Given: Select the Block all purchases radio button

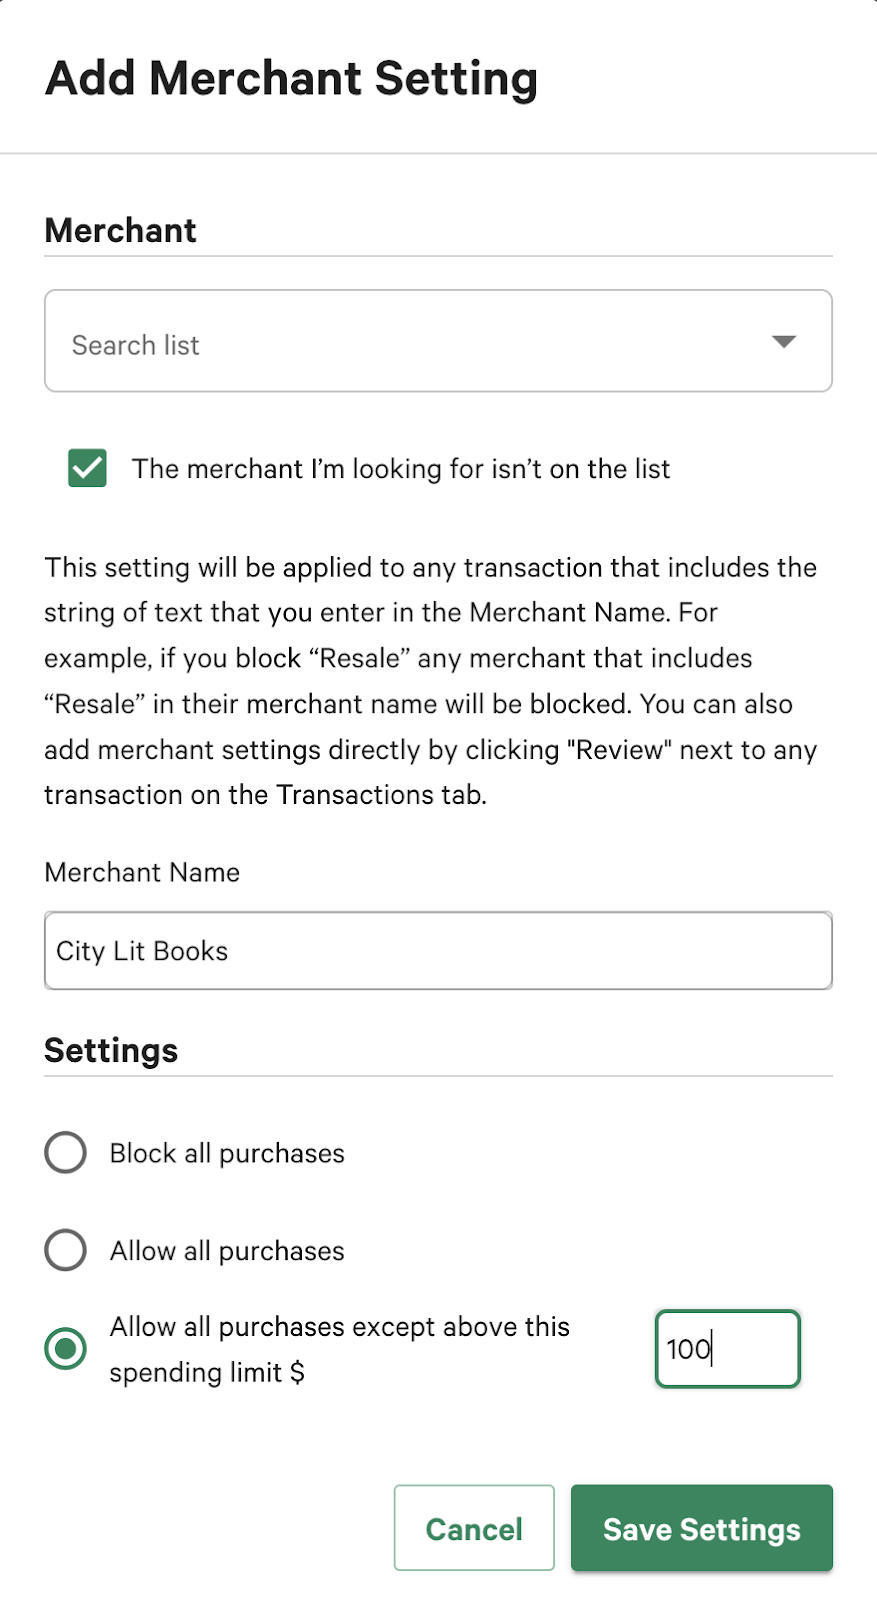Looking at the screenshot, I should click(66, 1153).
